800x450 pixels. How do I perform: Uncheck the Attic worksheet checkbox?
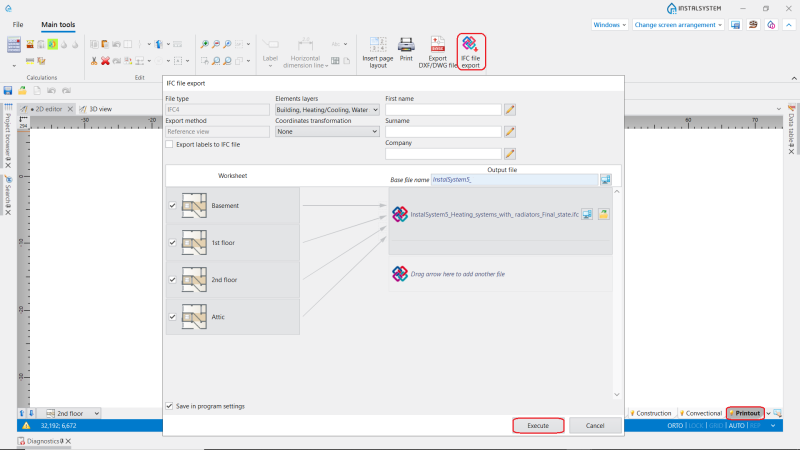click(x=172, y=317)
